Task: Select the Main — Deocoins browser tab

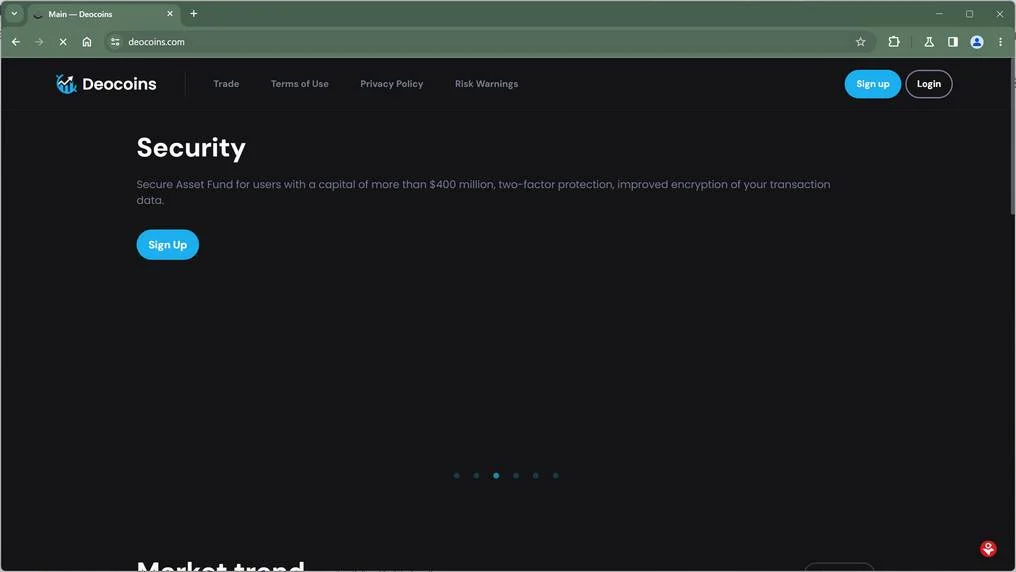Action: point(104,14)
